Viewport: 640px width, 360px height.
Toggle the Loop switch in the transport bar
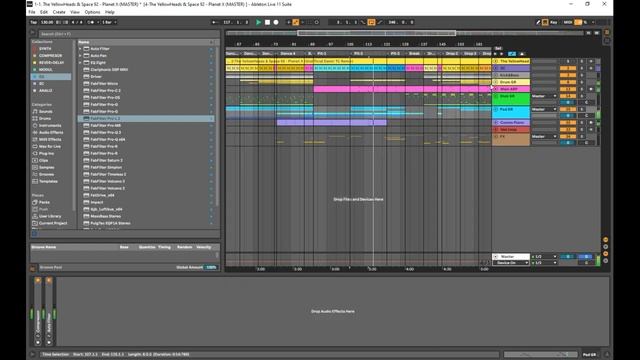[x=371, y=22]
